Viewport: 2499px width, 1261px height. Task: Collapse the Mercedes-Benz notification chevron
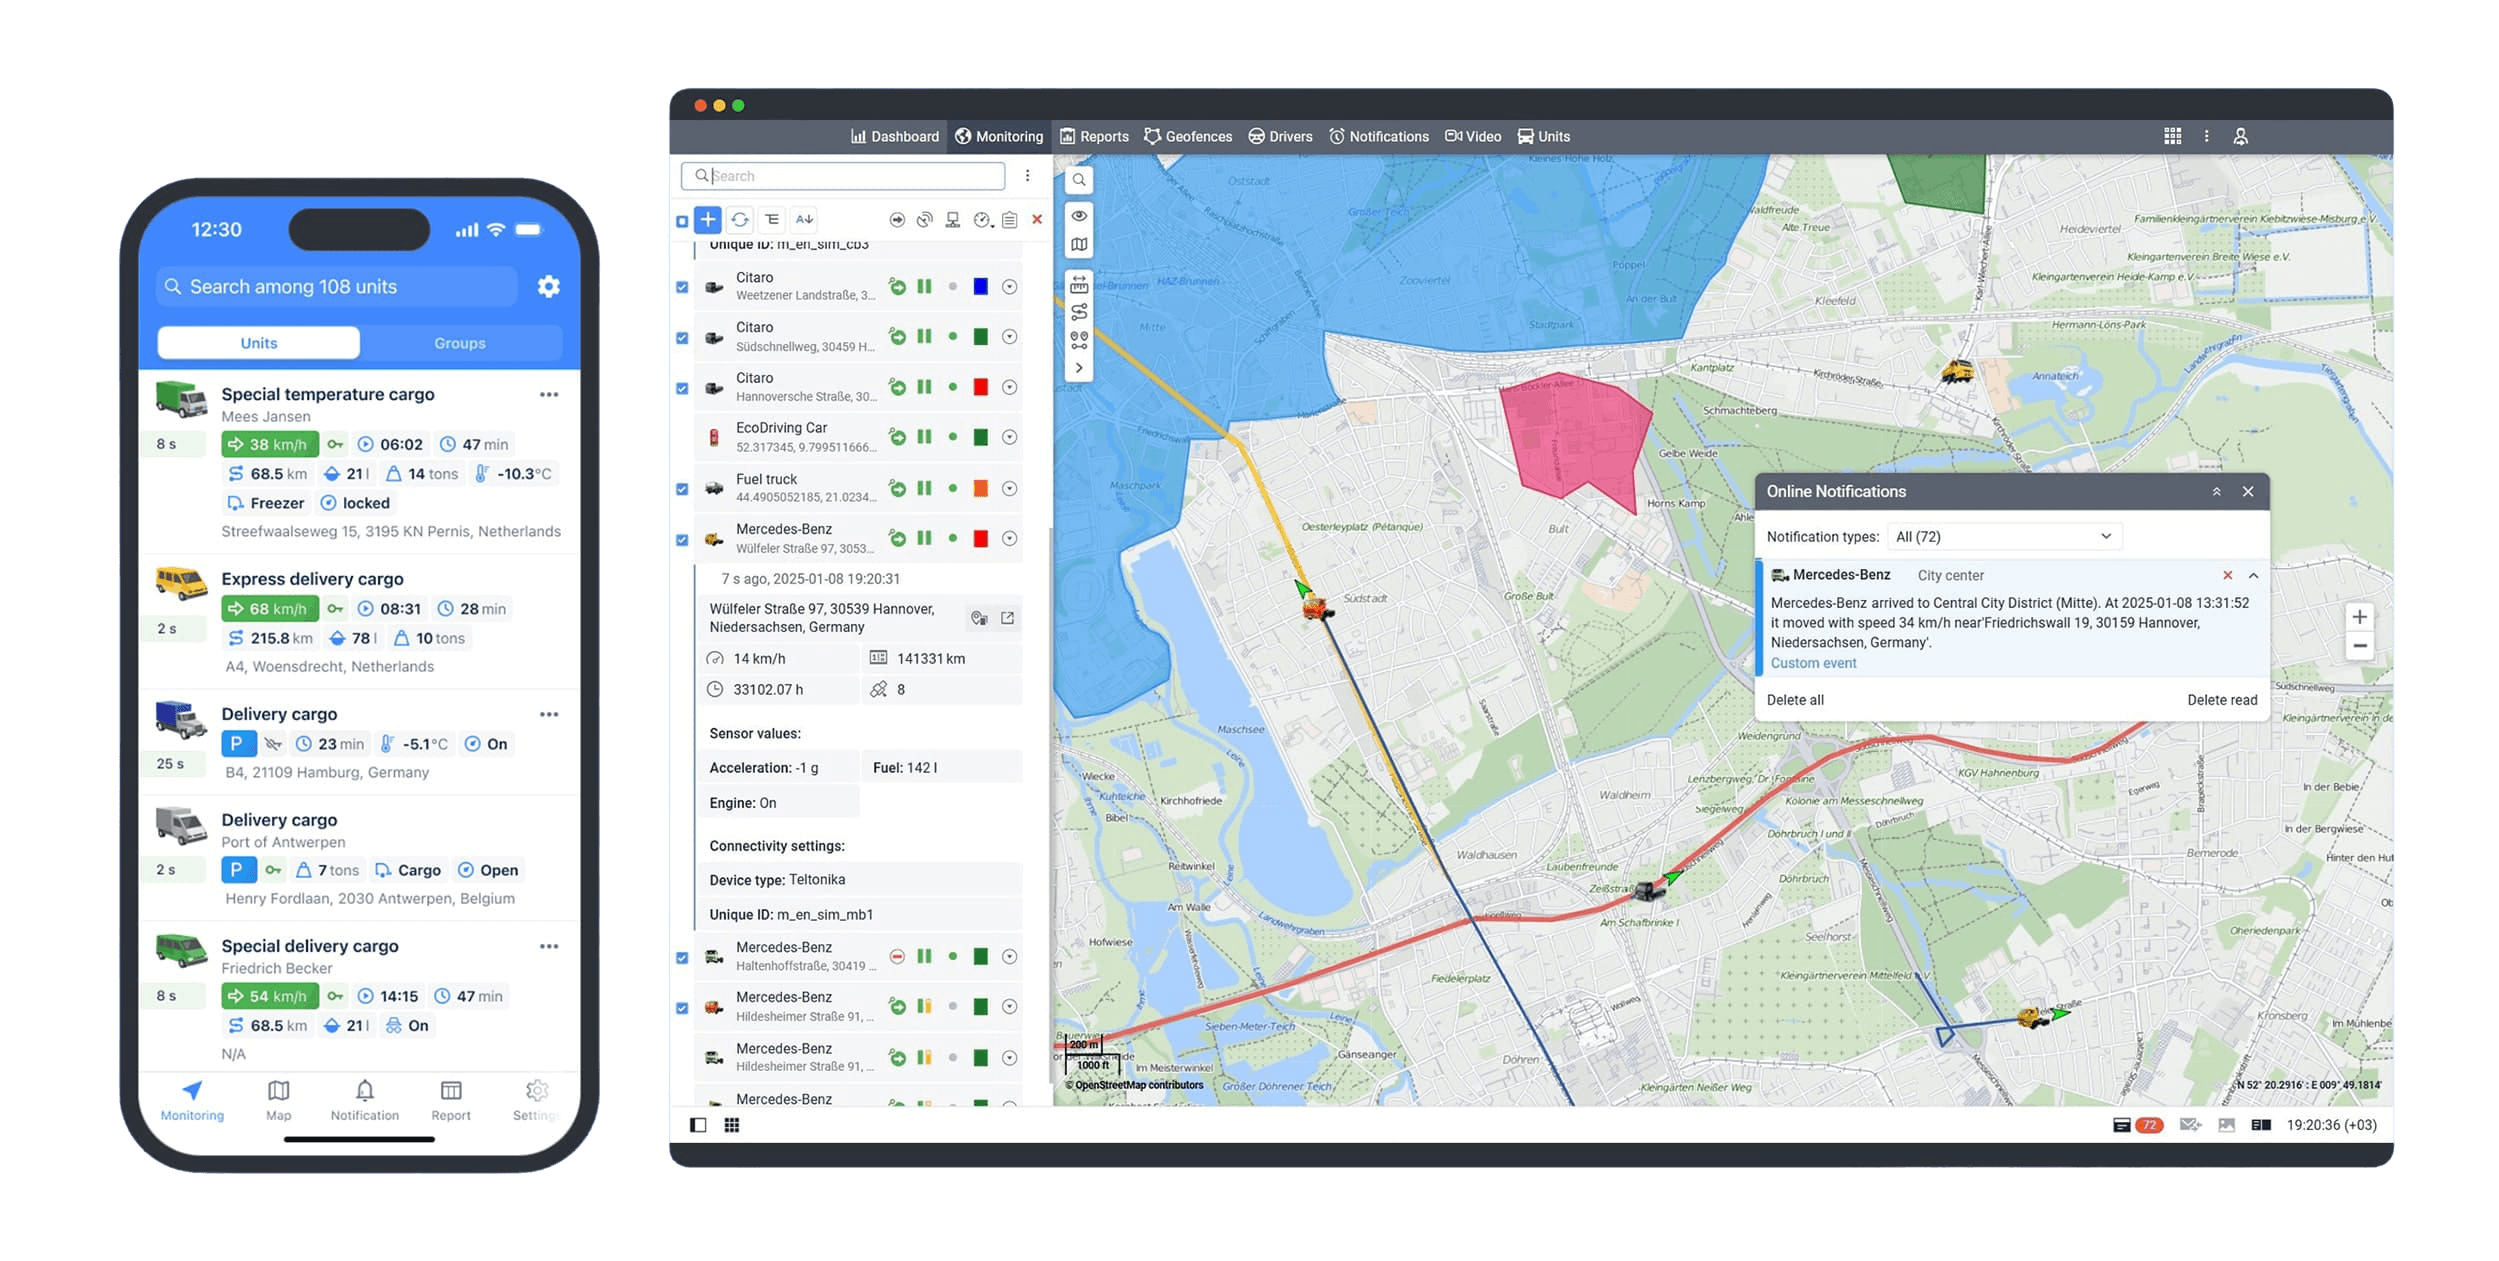[2253, 575]
